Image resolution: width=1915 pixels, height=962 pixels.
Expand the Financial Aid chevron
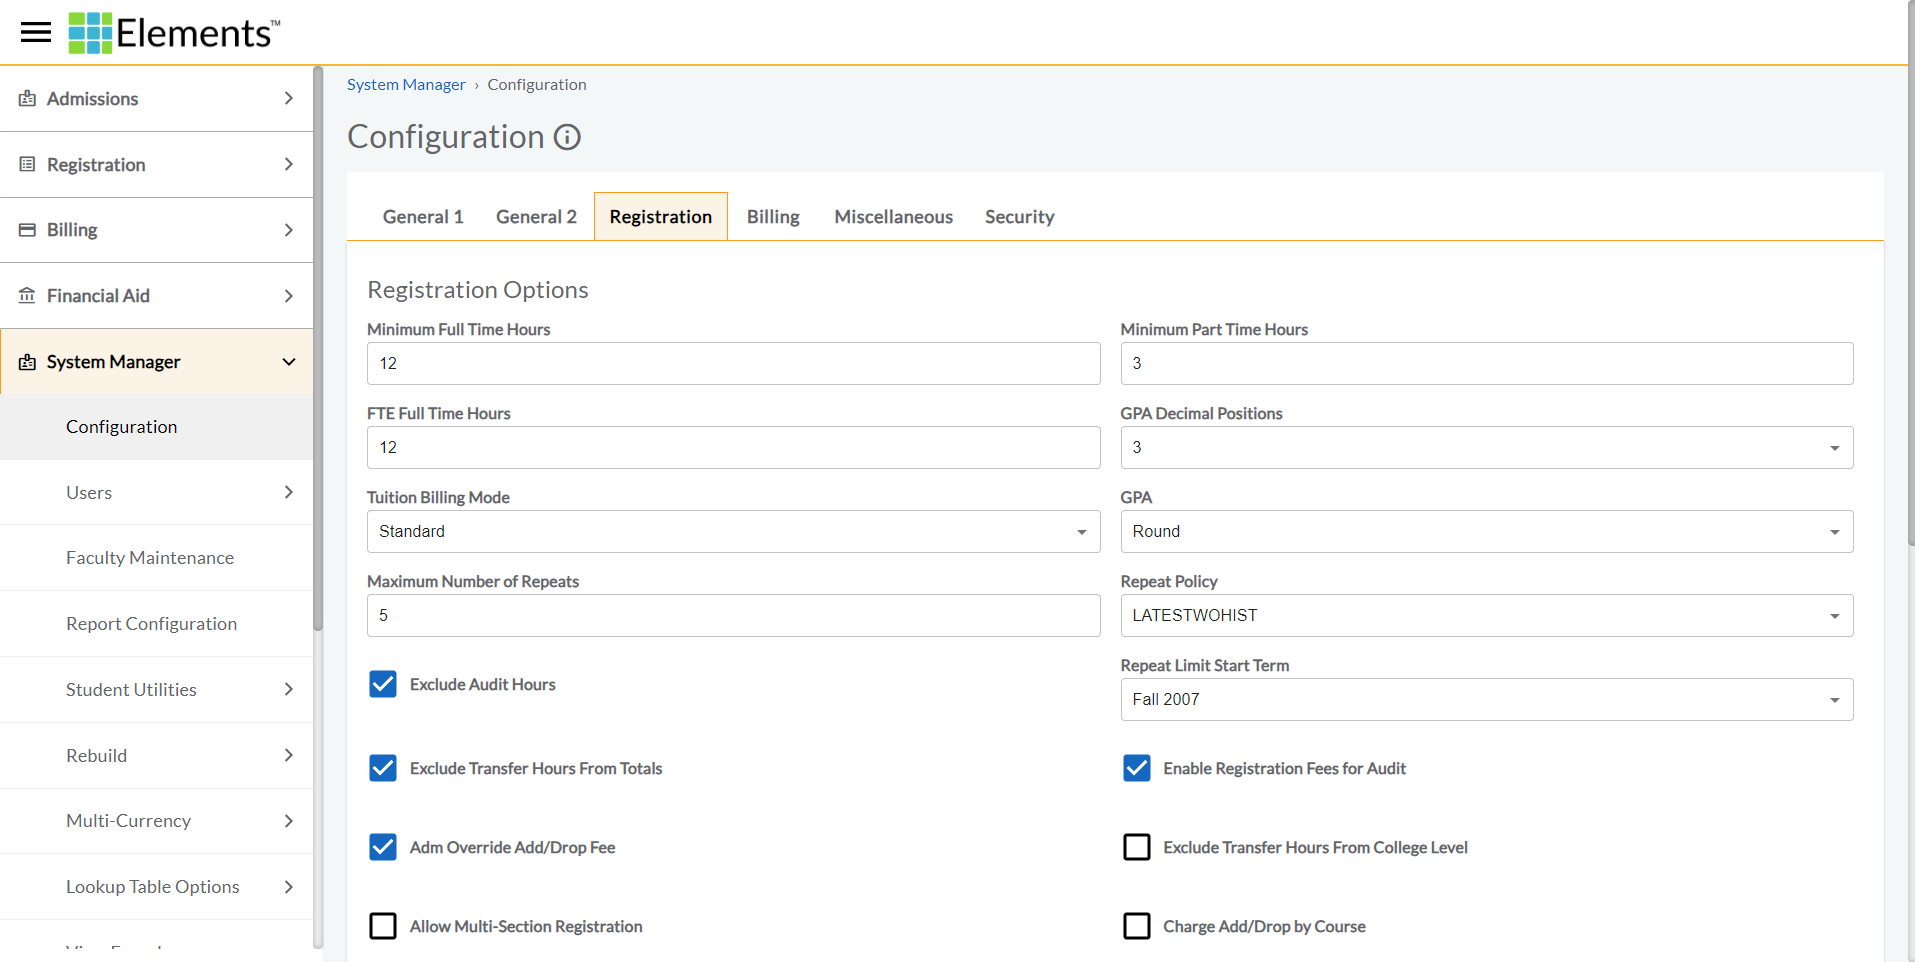(x=288, y=296)
